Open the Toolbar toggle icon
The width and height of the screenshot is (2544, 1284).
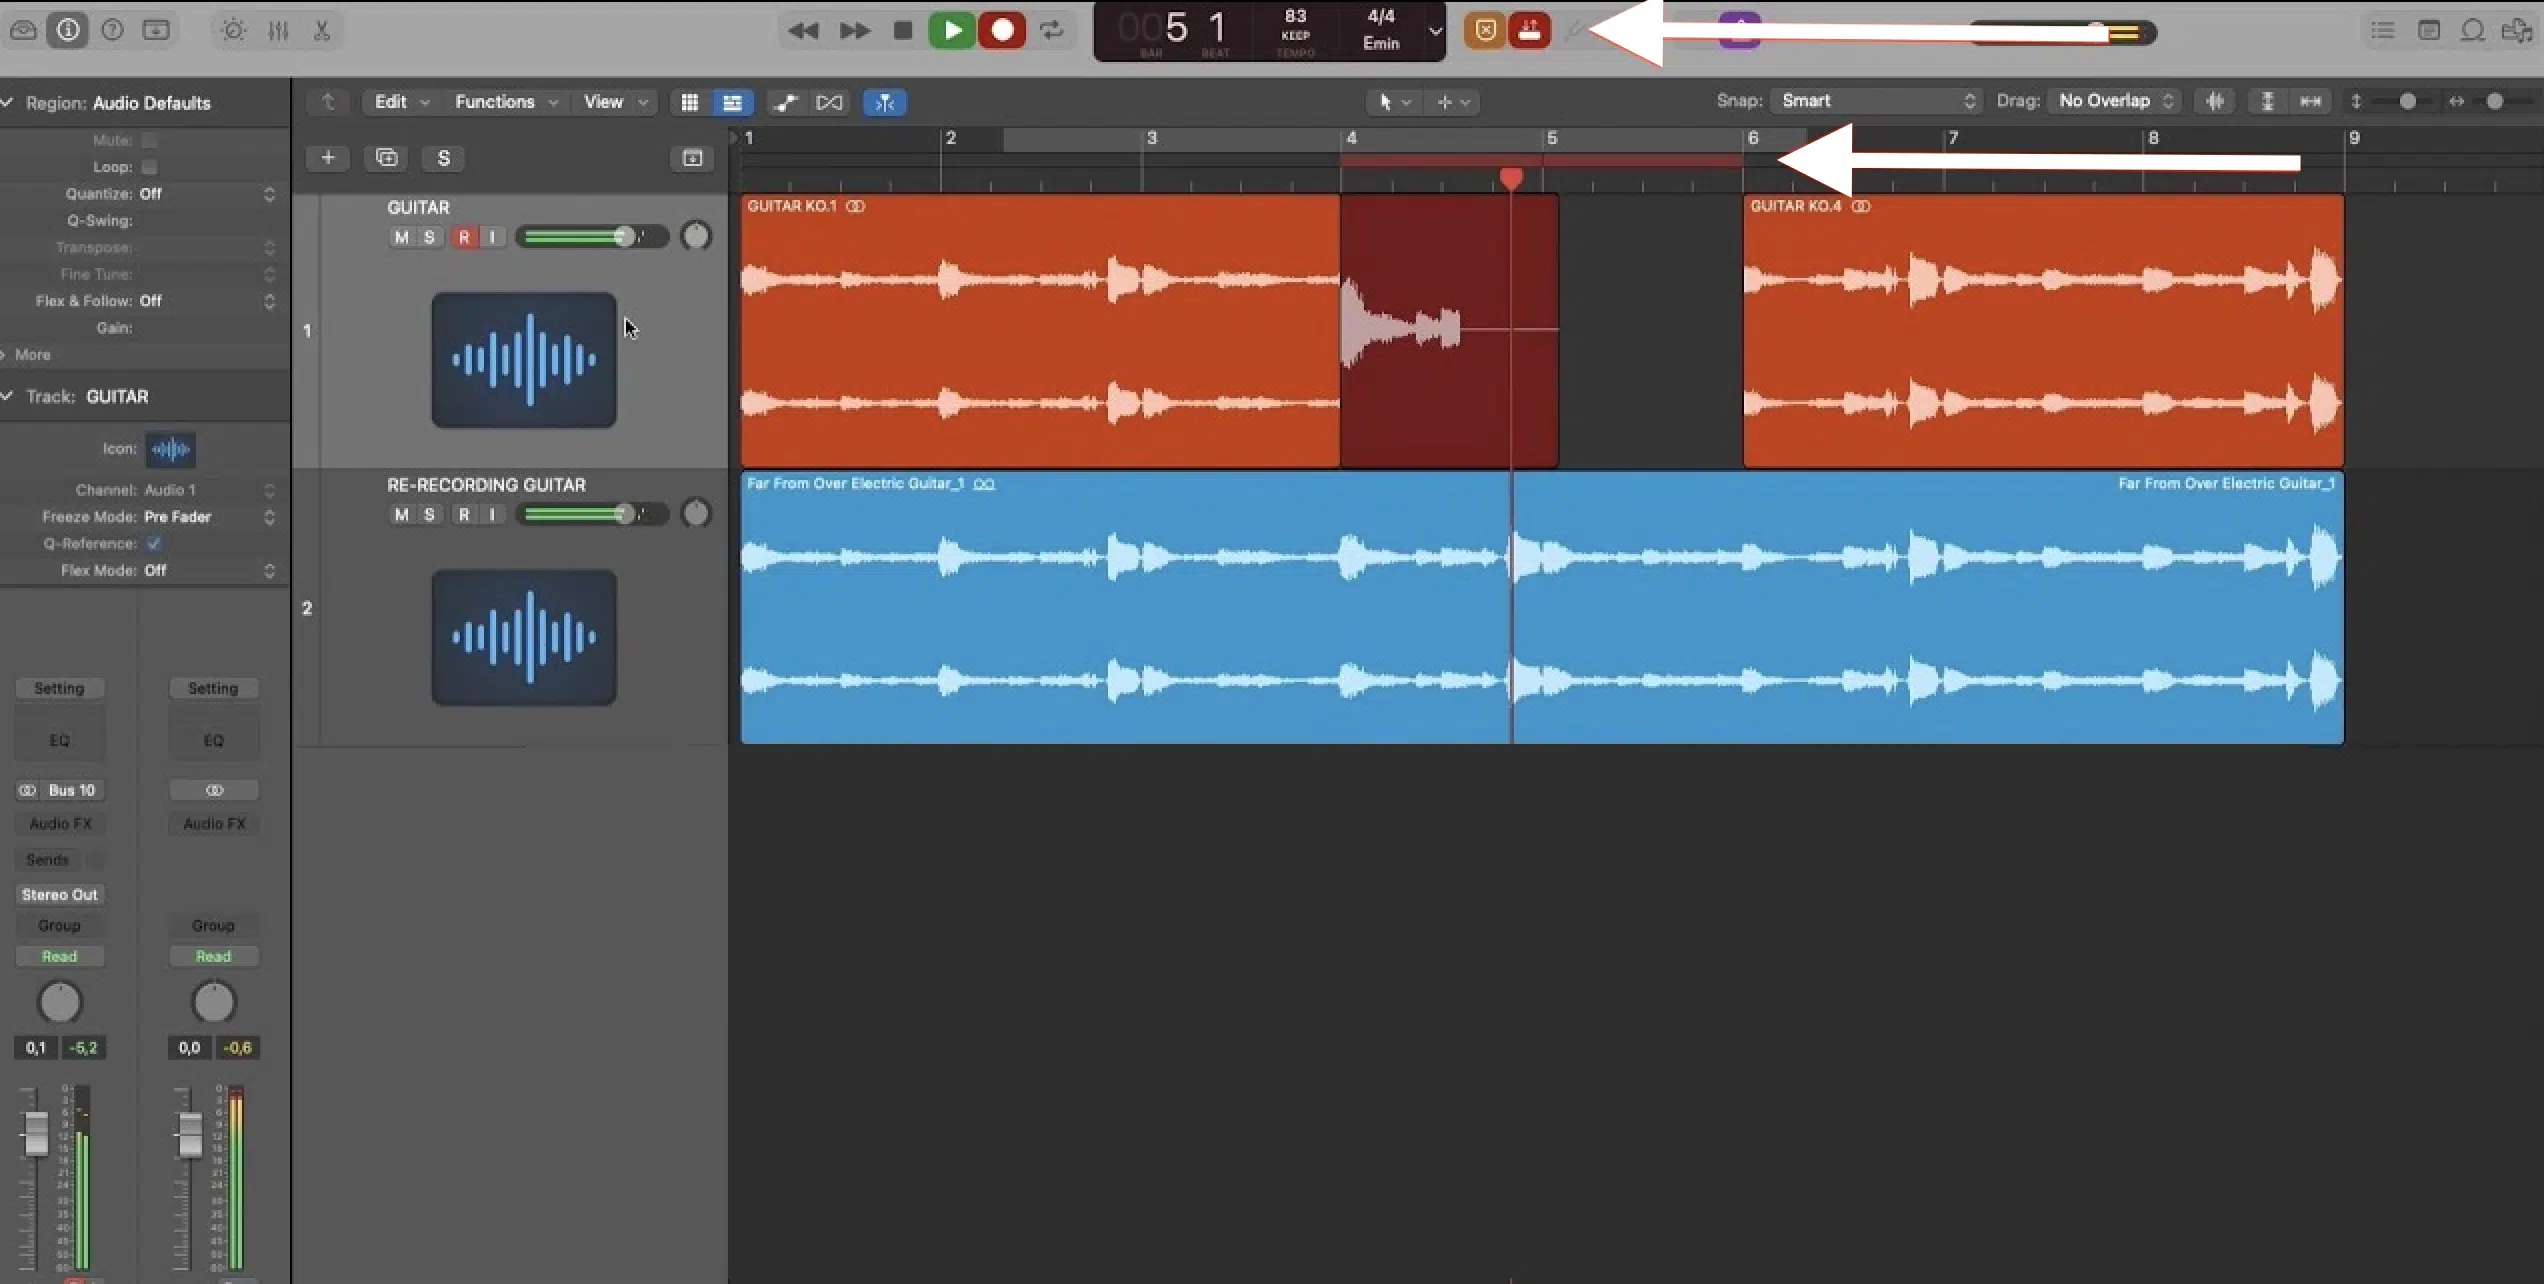156,30
